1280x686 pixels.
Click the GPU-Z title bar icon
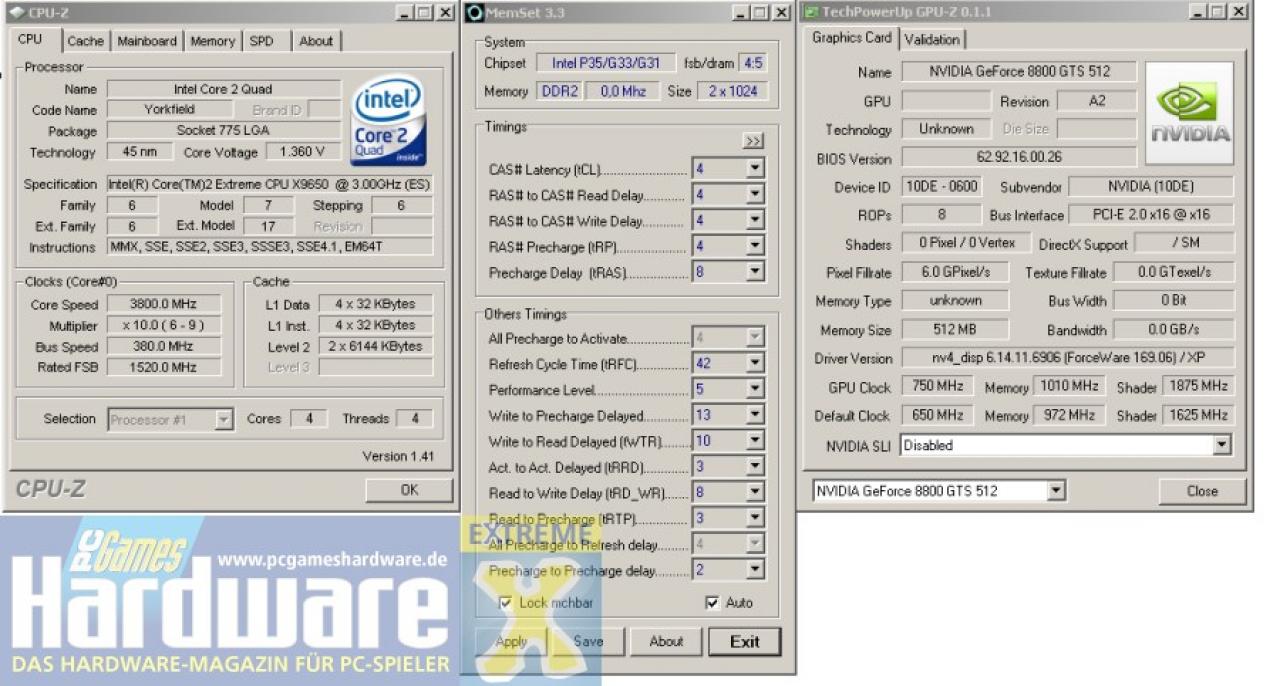click(811, 12)
